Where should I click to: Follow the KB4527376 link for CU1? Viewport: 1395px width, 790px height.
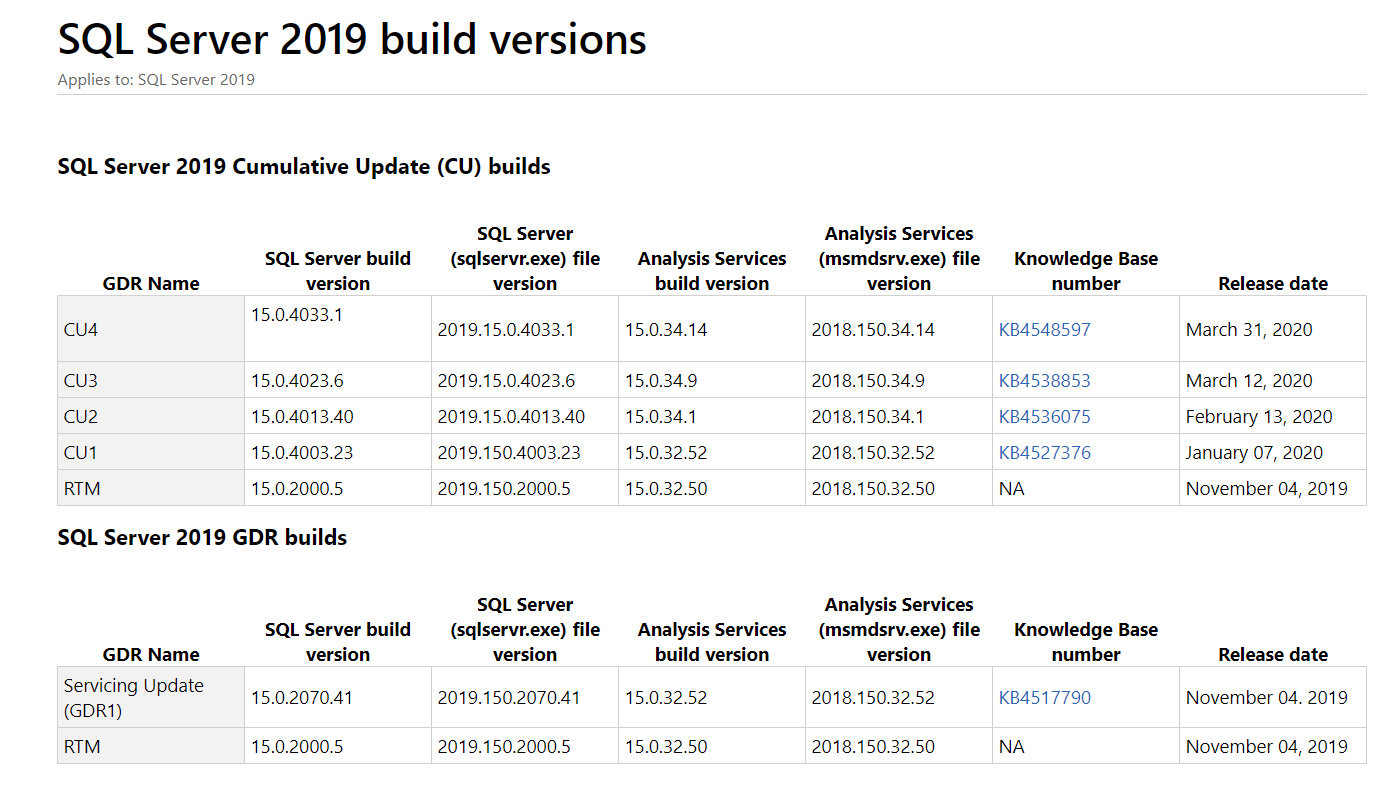[1044, 453]
